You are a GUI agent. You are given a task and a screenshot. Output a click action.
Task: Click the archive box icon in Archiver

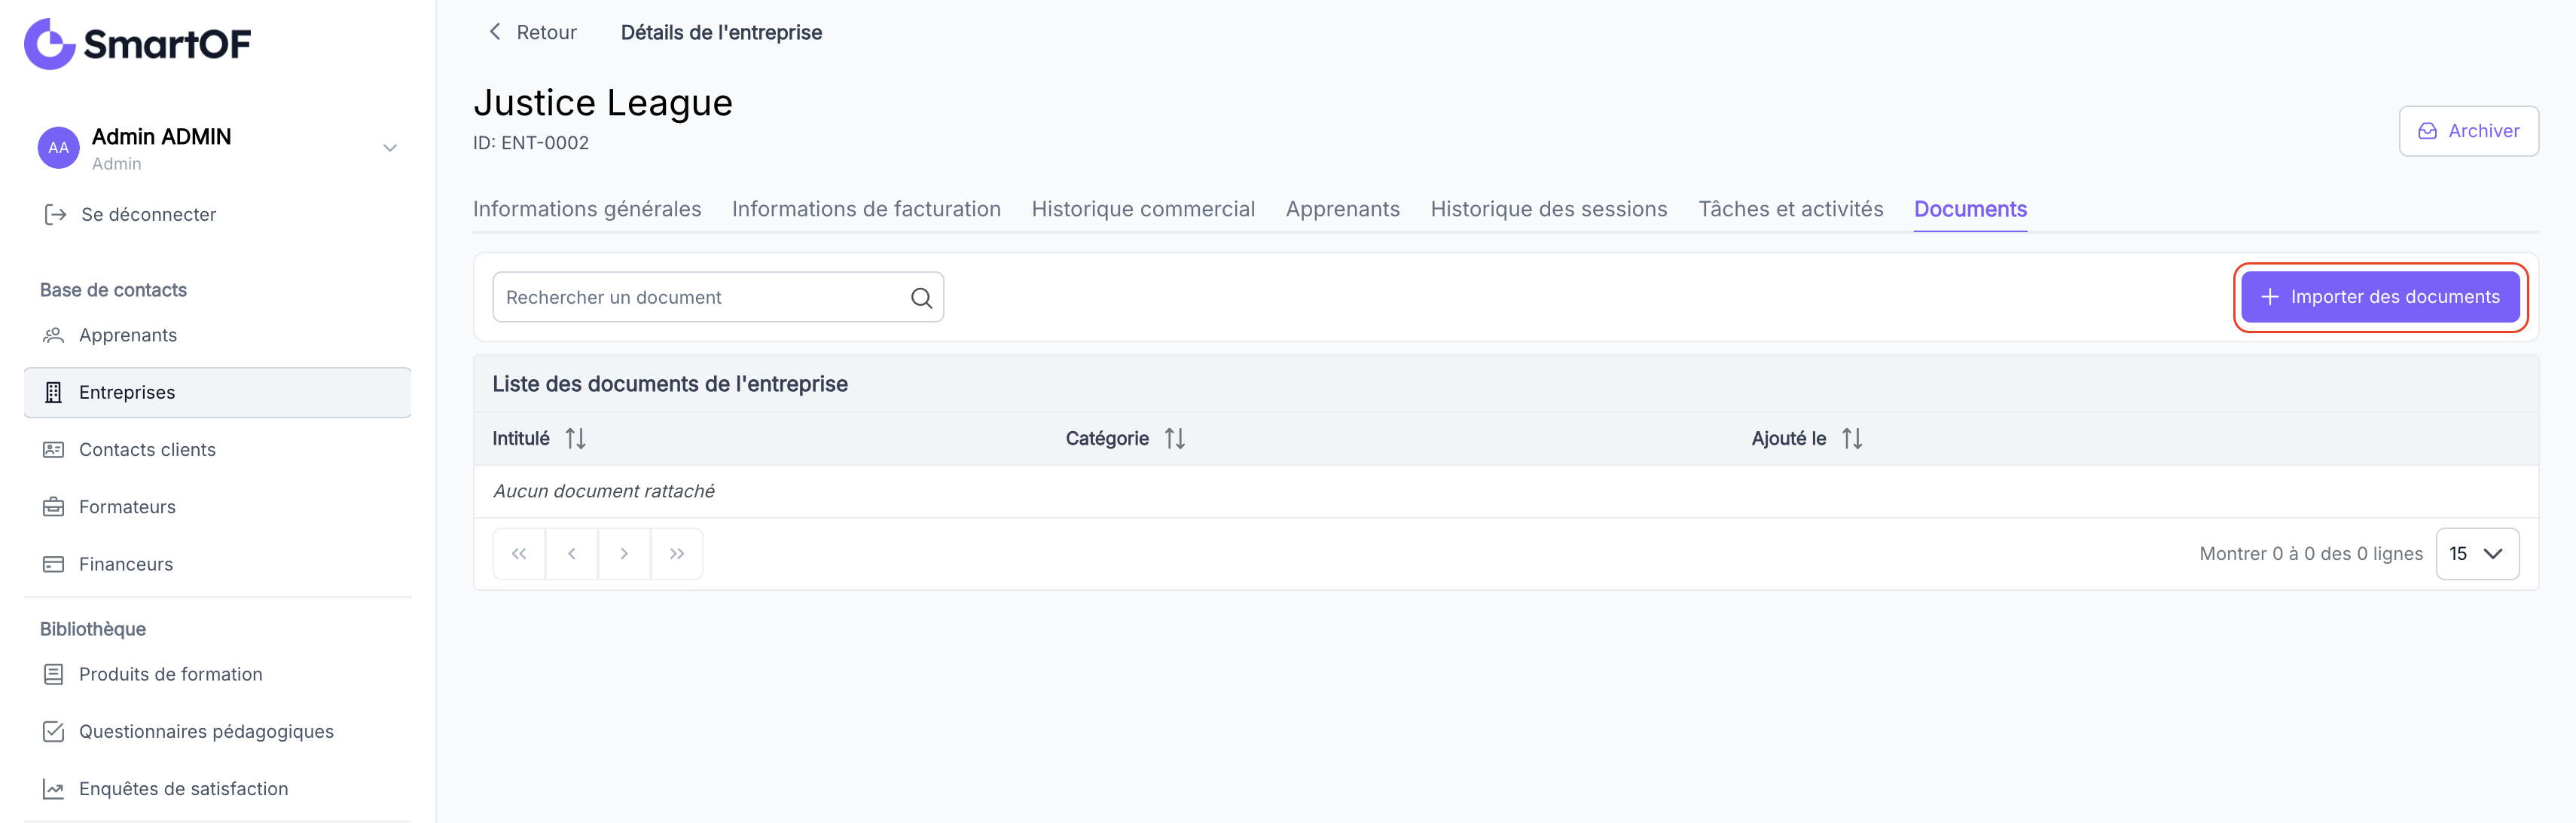(2427, 131)
